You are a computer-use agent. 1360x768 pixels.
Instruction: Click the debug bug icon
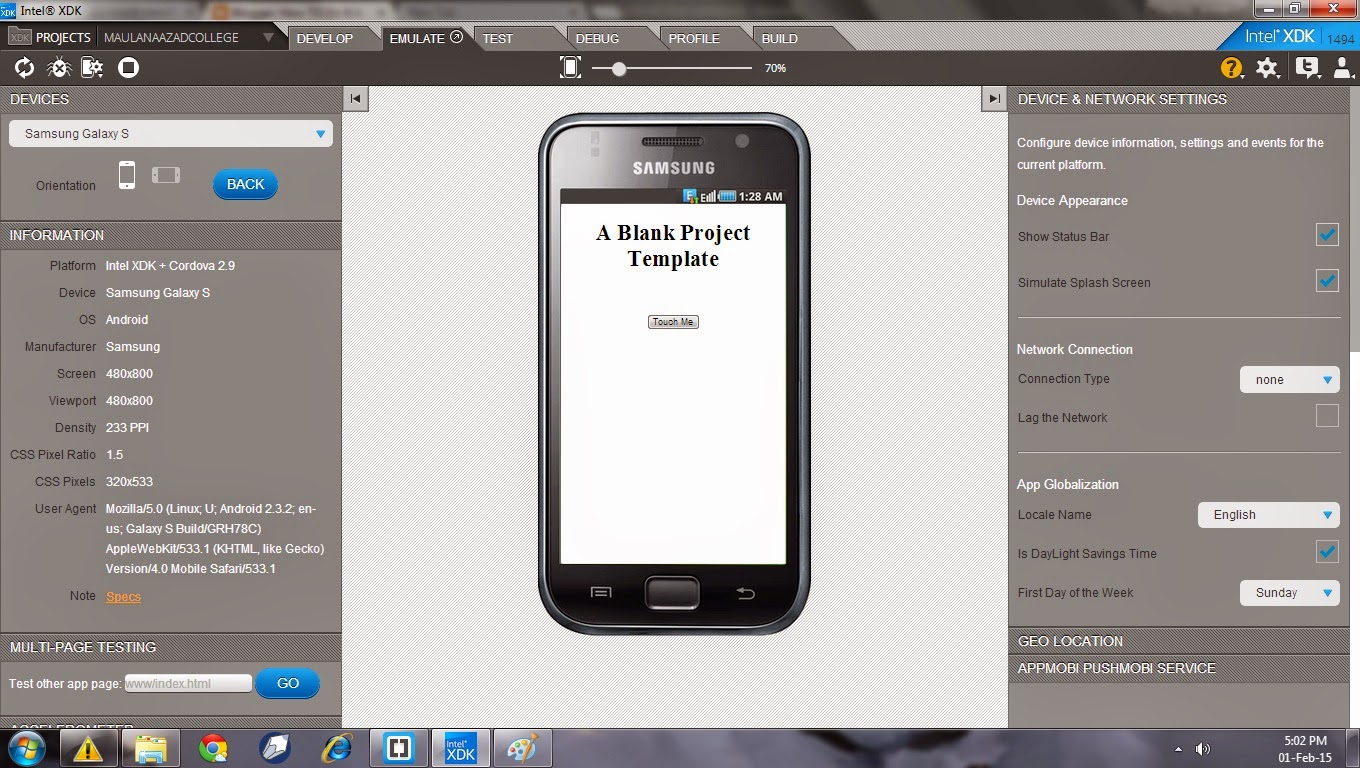tap(59, 68)
